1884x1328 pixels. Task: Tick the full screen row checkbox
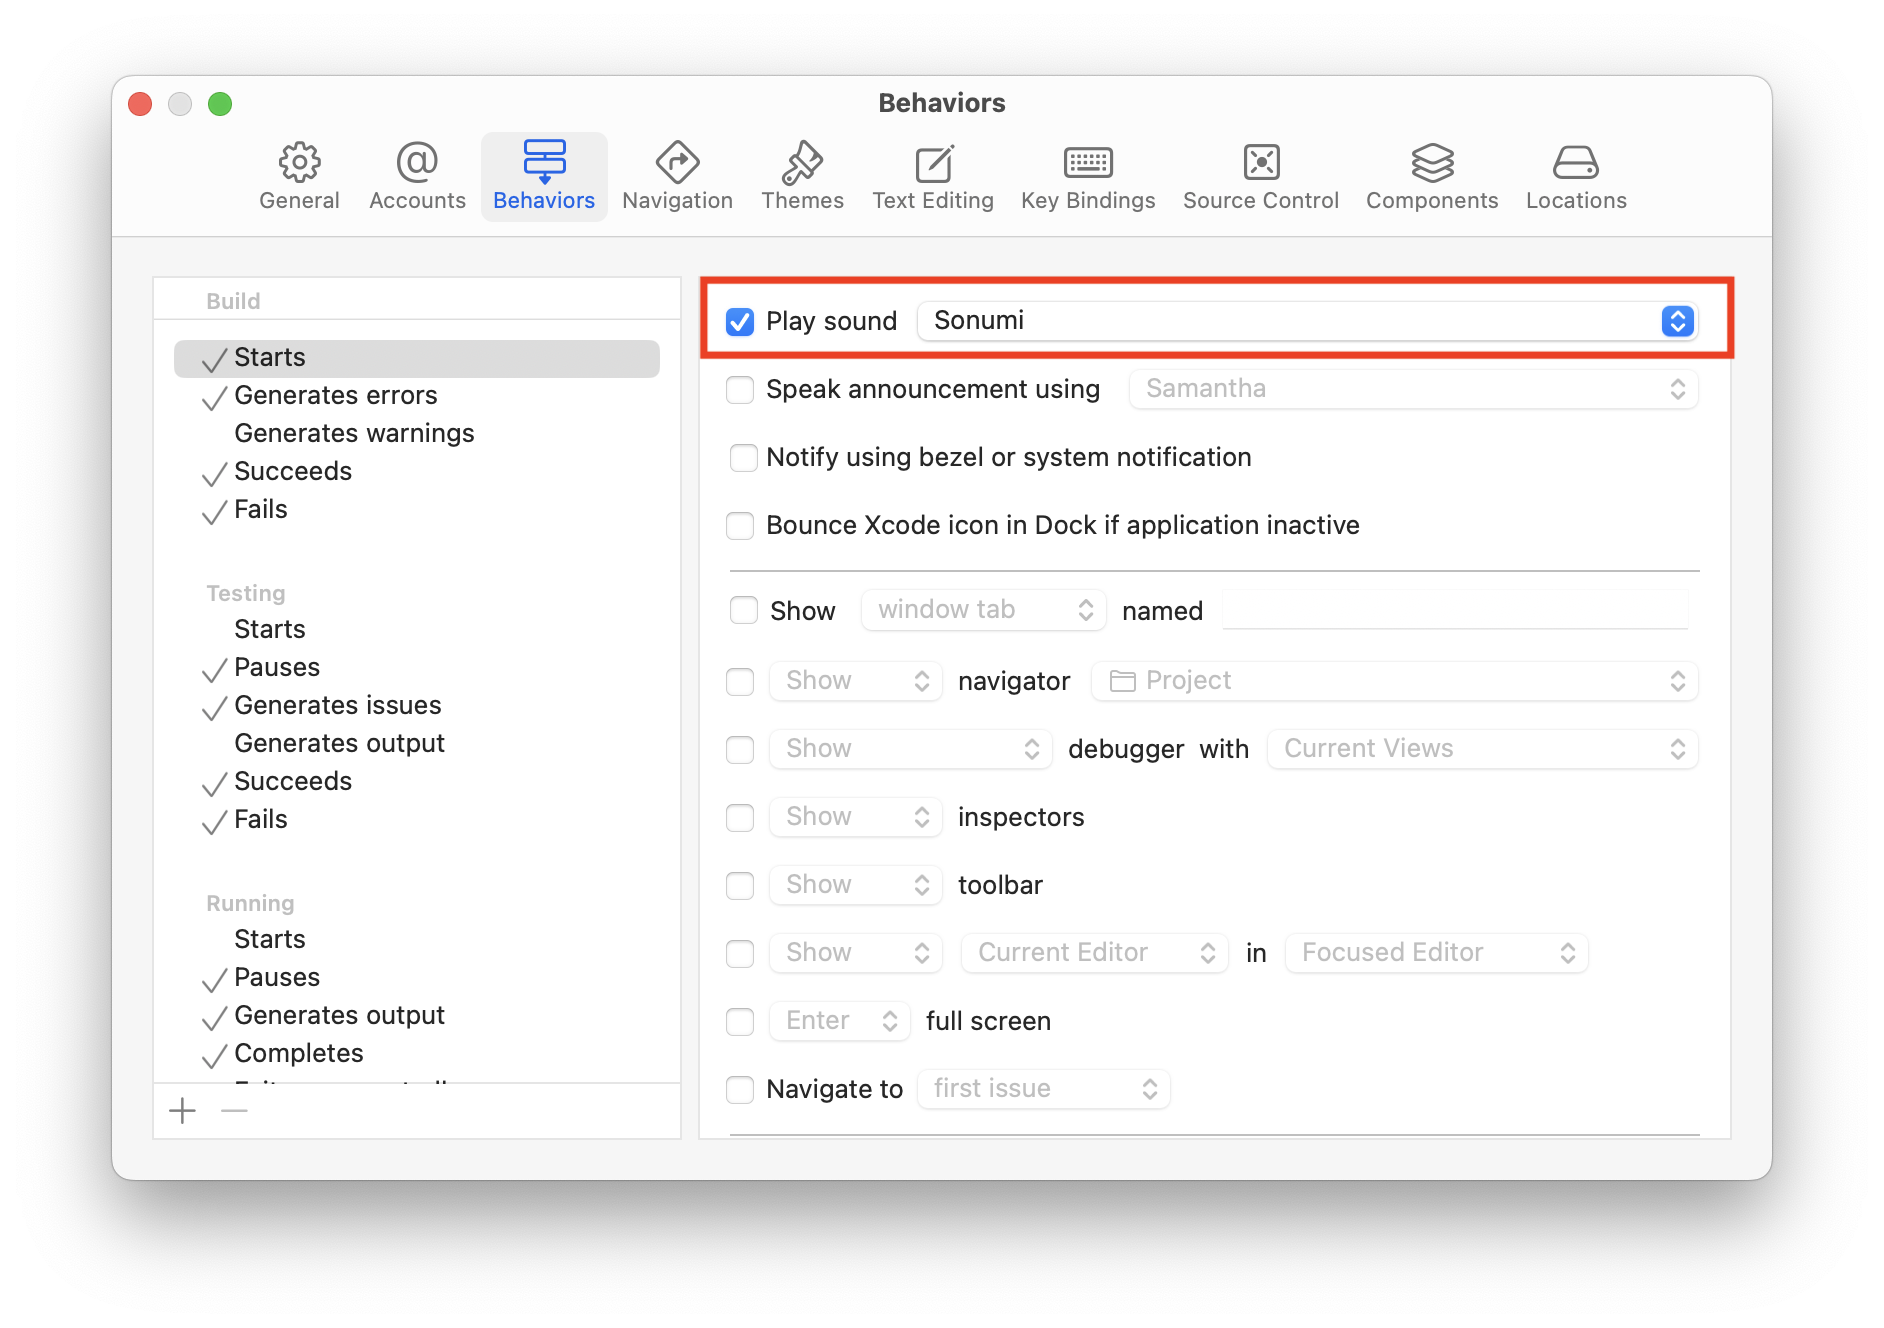click(740, 1021)
